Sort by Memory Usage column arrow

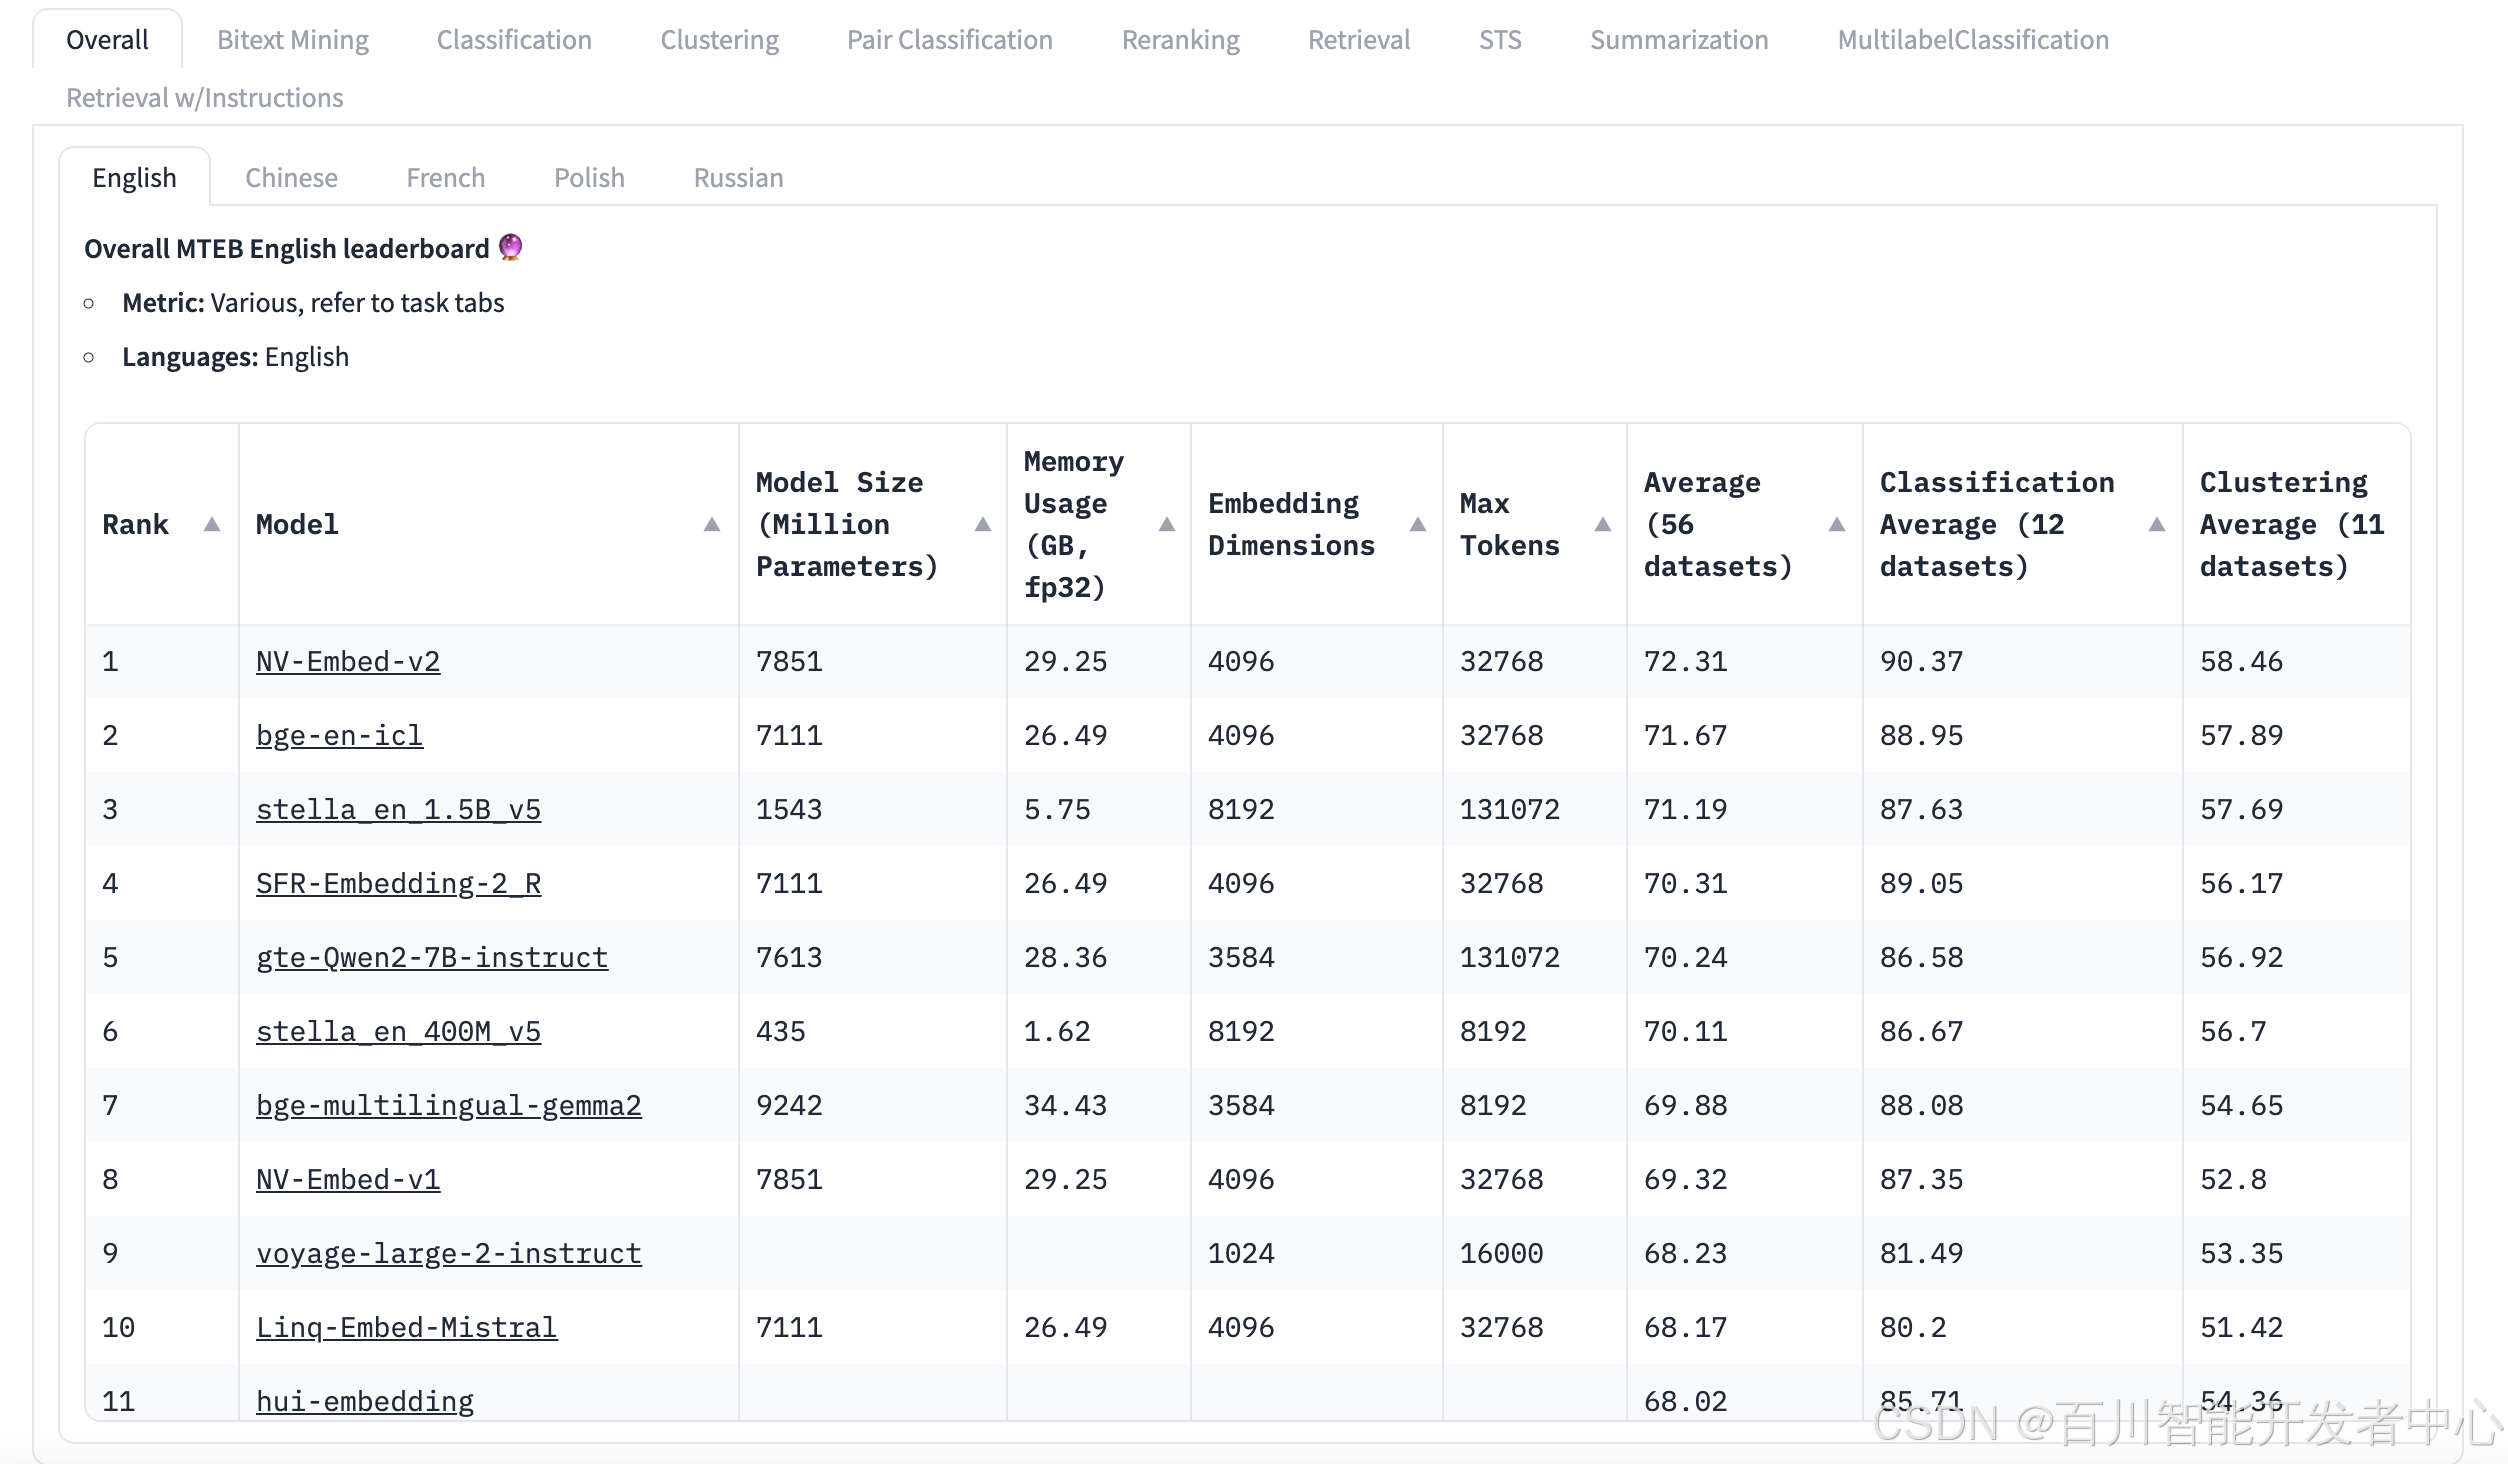(x=1167, y=524)
